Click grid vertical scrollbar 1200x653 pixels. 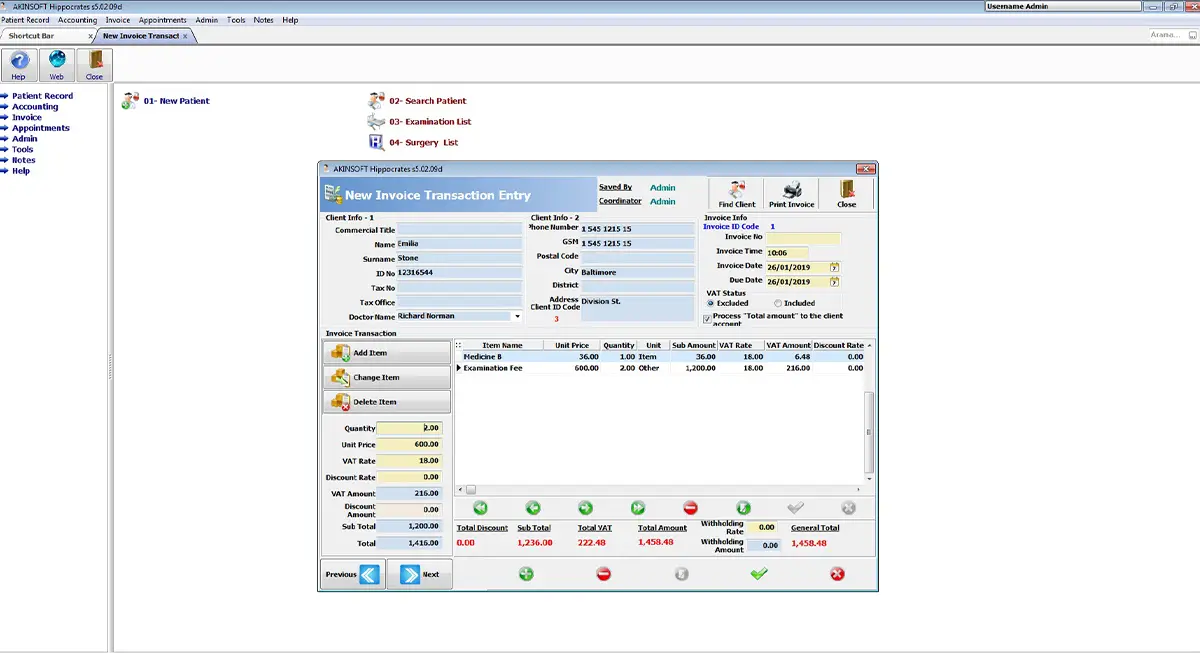pyautogui.click(x=869, y=432)
